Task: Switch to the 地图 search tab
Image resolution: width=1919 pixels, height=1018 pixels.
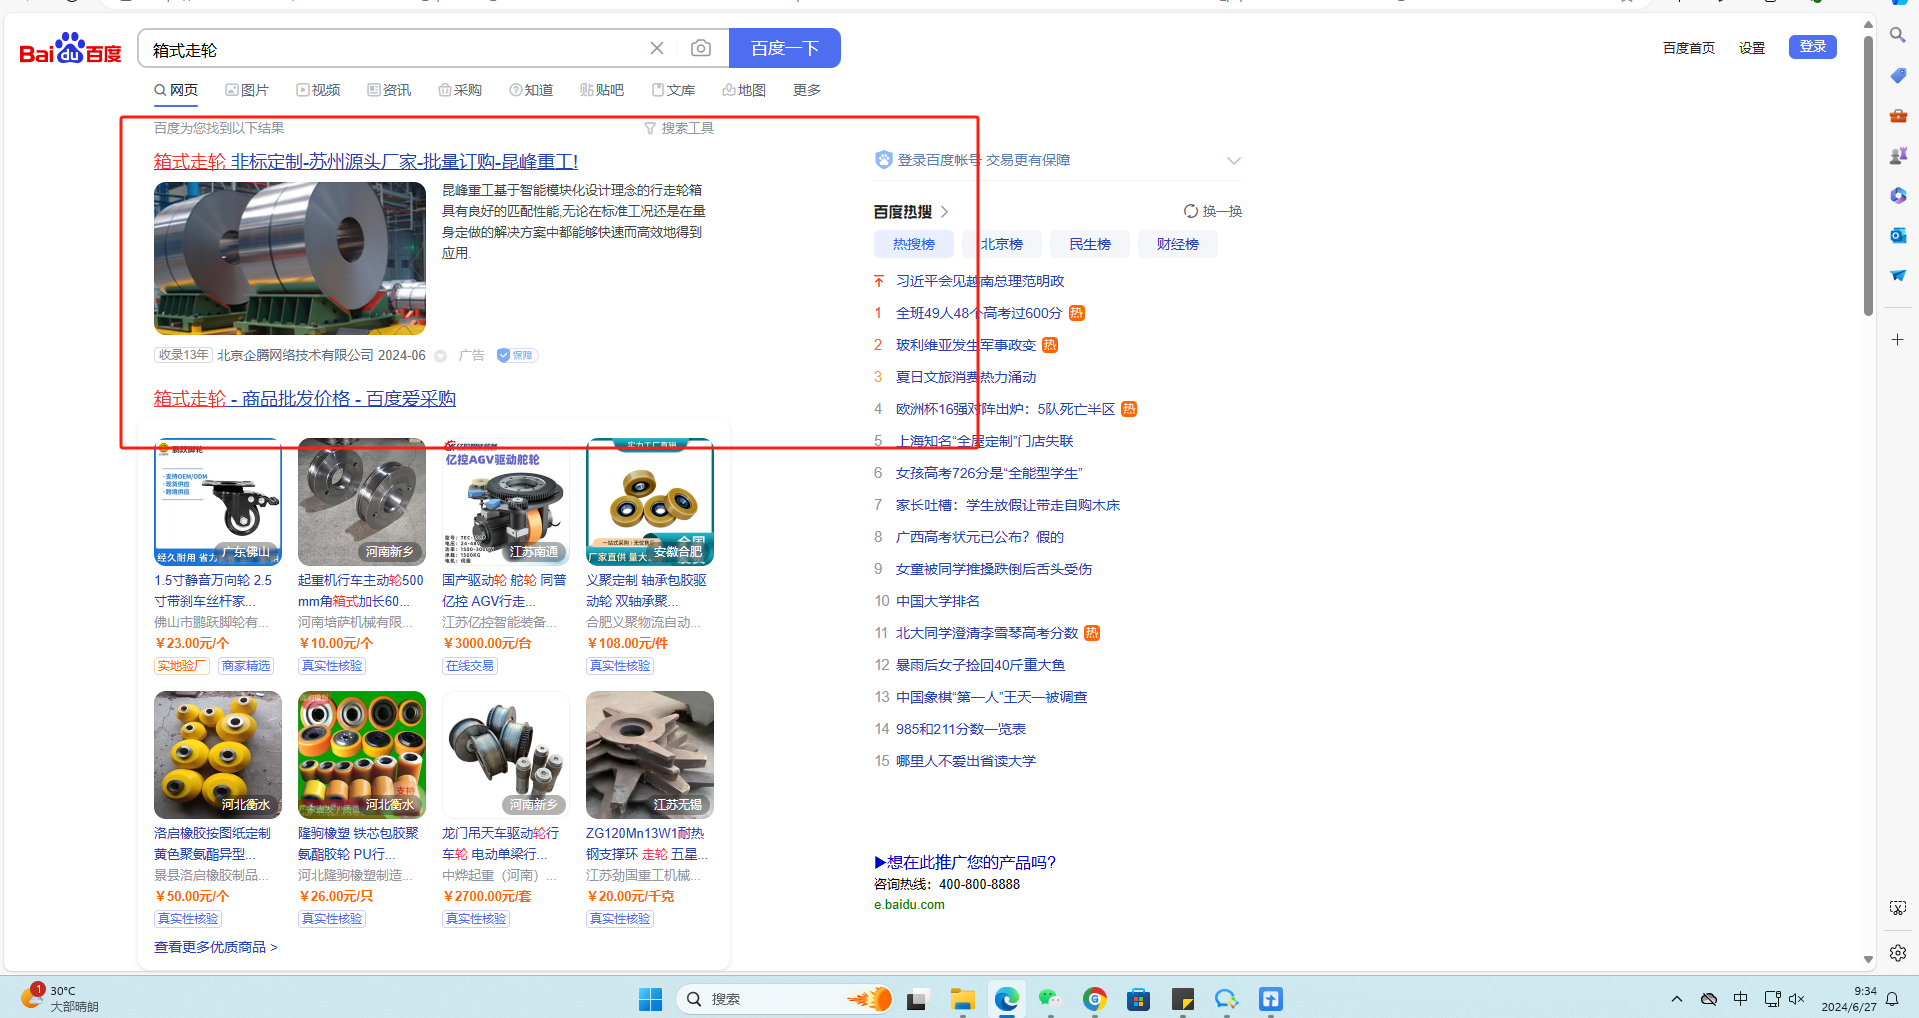Action: click(x=744, y=90)
